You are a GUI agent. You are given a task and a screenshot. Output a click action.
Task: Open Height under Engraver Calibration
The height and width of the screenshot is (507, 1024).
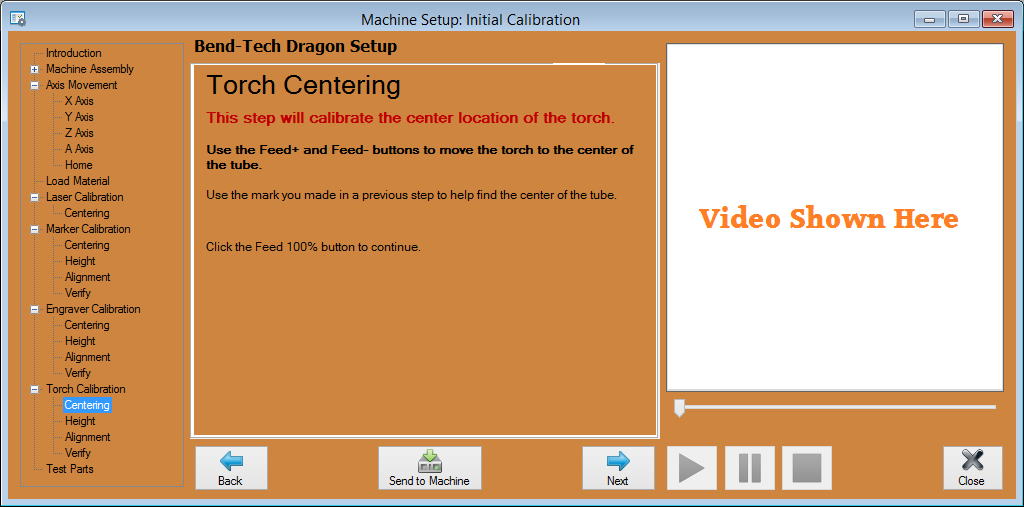pos(80,341)
